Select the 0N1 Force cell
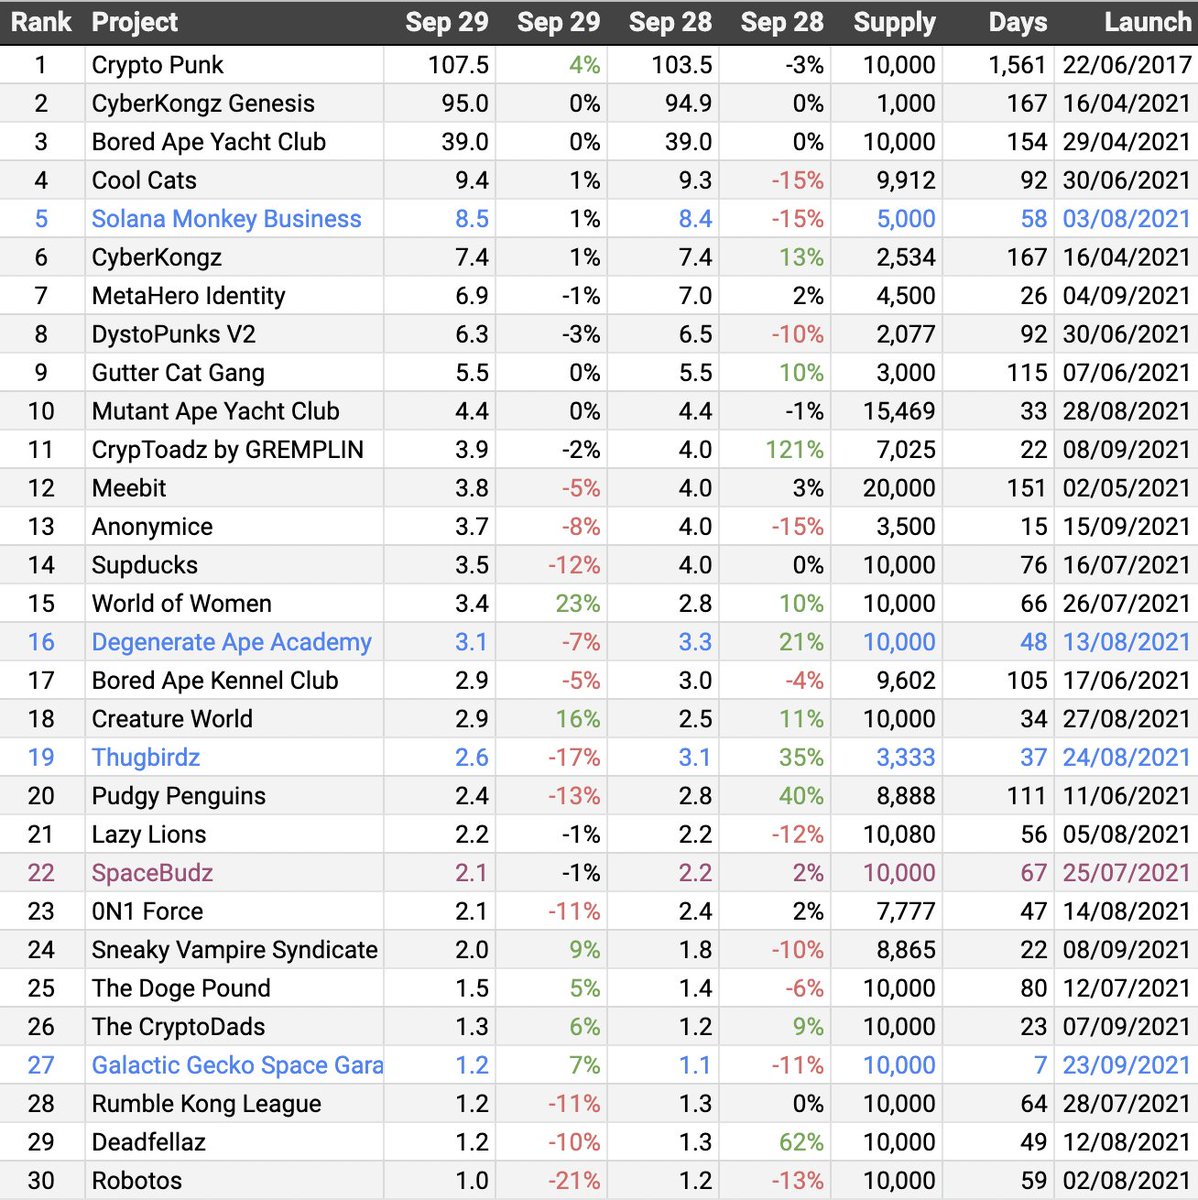1198x1200 pixels. 234,912
